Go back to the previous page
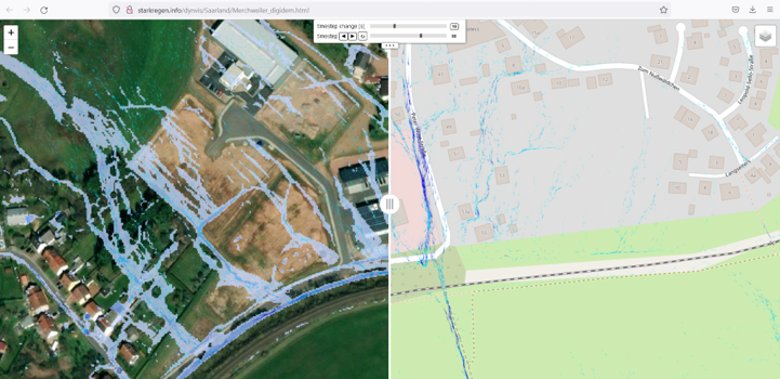 [x=9, y=10]
